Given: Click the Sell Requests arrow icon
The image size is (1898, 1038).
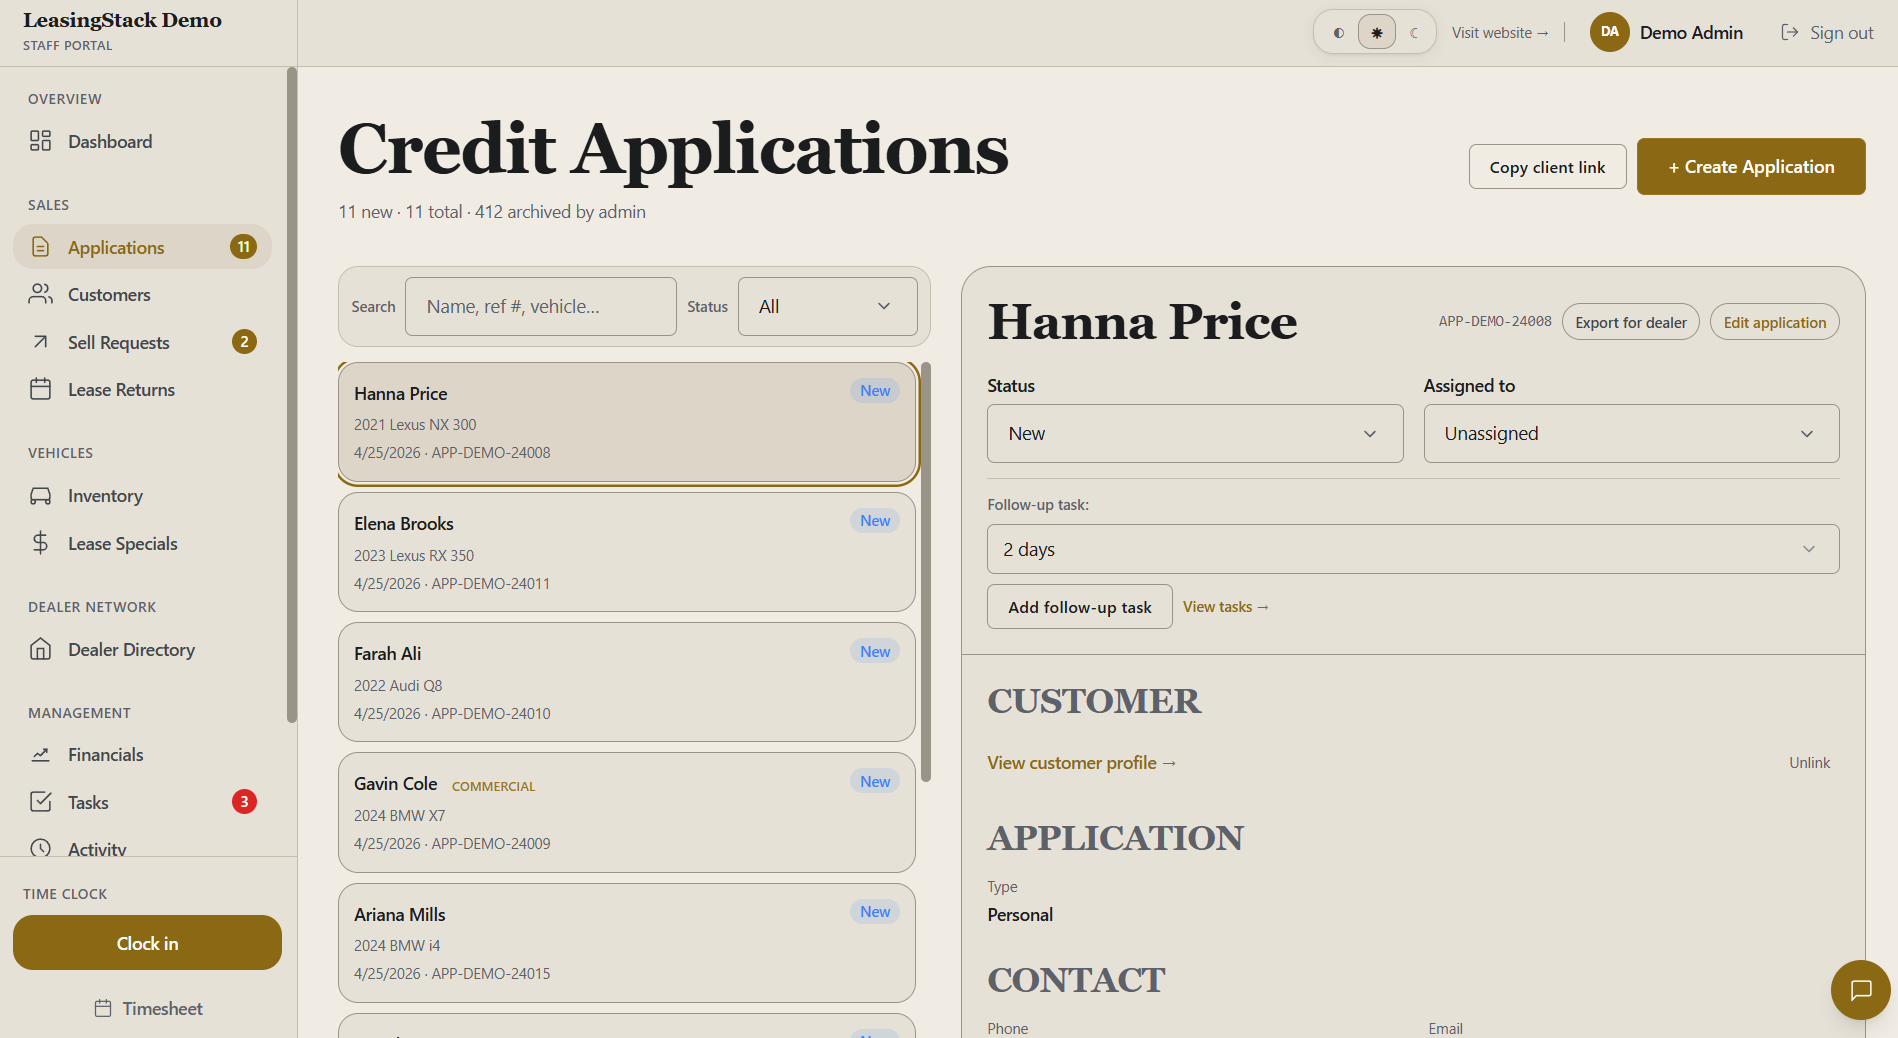Looking at the screenshot, I should 40,342.
